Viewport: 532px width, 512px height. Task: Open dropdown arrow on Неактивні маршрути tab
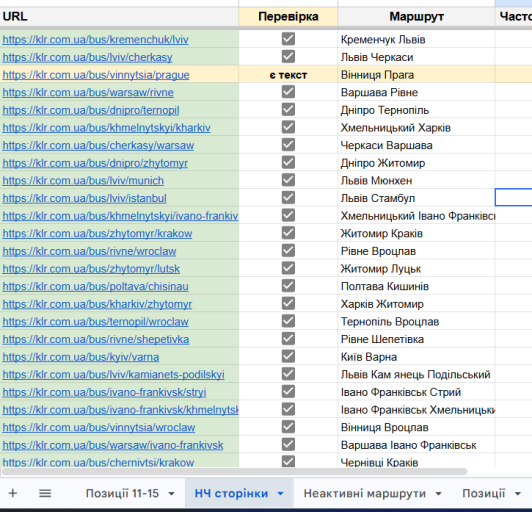tap(438, 494)
